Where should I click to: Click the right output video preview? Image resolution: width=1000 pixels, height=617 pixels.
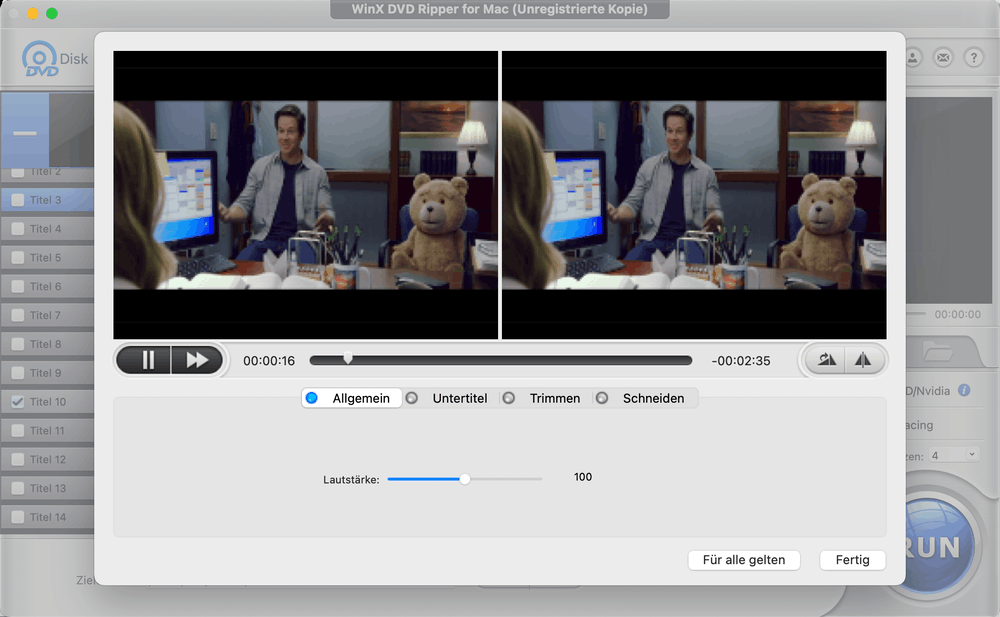pos(694,195)
